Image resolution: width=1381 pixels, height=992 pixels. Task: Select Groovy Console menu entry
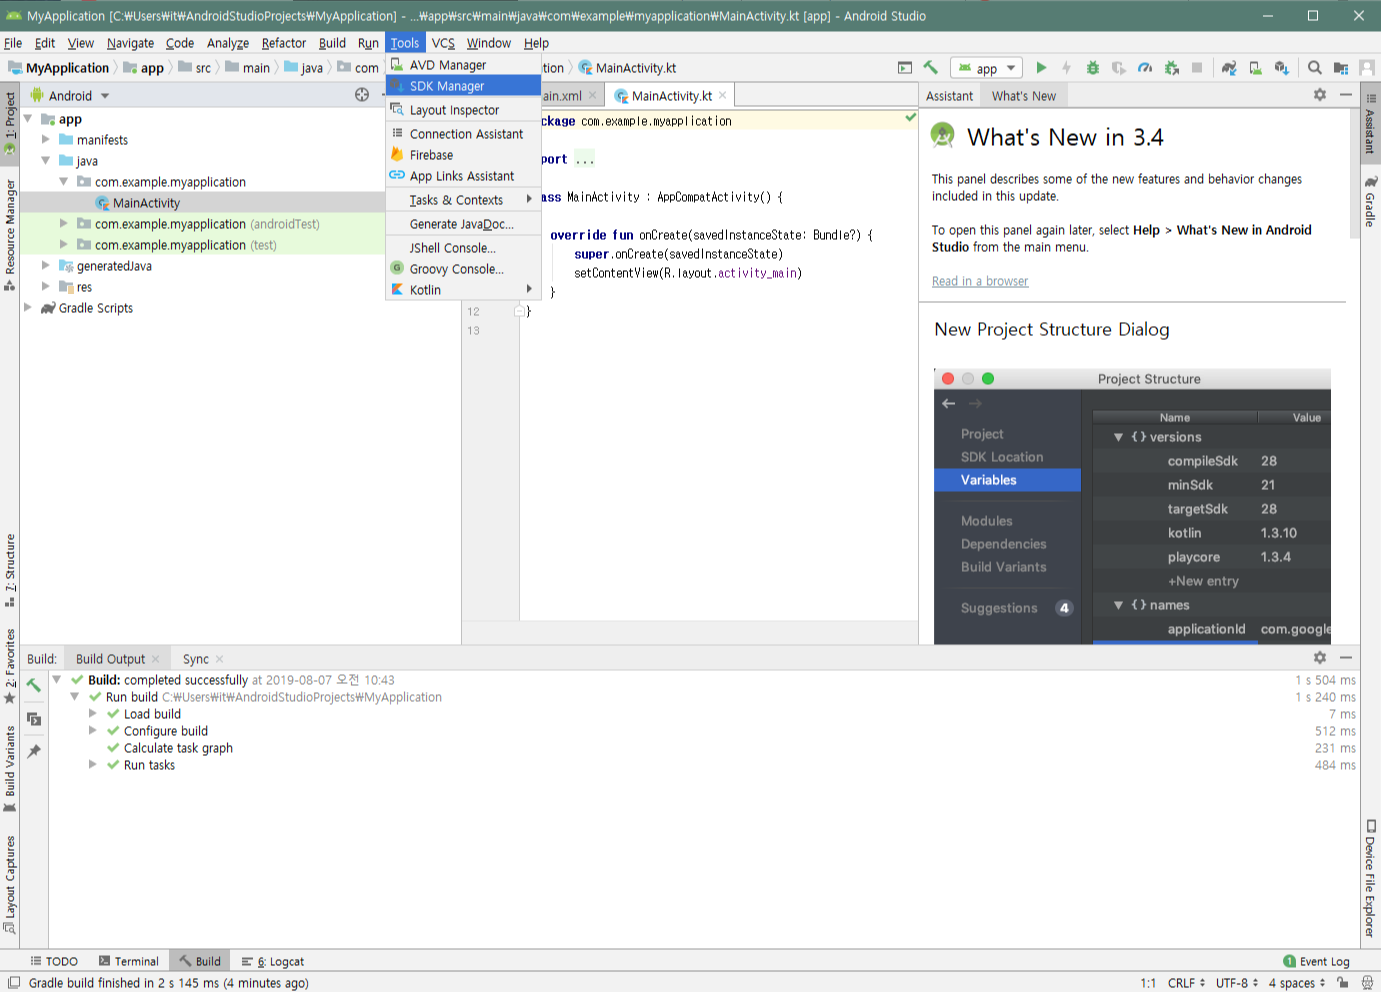click(463, 269)
